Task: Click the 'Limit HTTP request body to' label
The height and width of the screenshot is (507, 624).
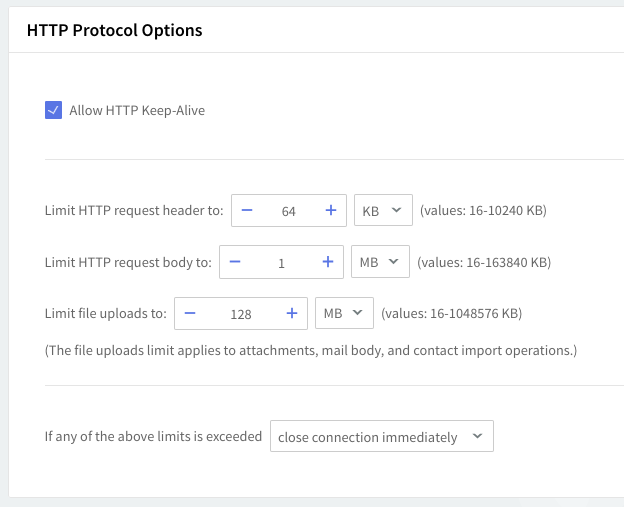Action: pyautogui.click(x=128, y=263)
